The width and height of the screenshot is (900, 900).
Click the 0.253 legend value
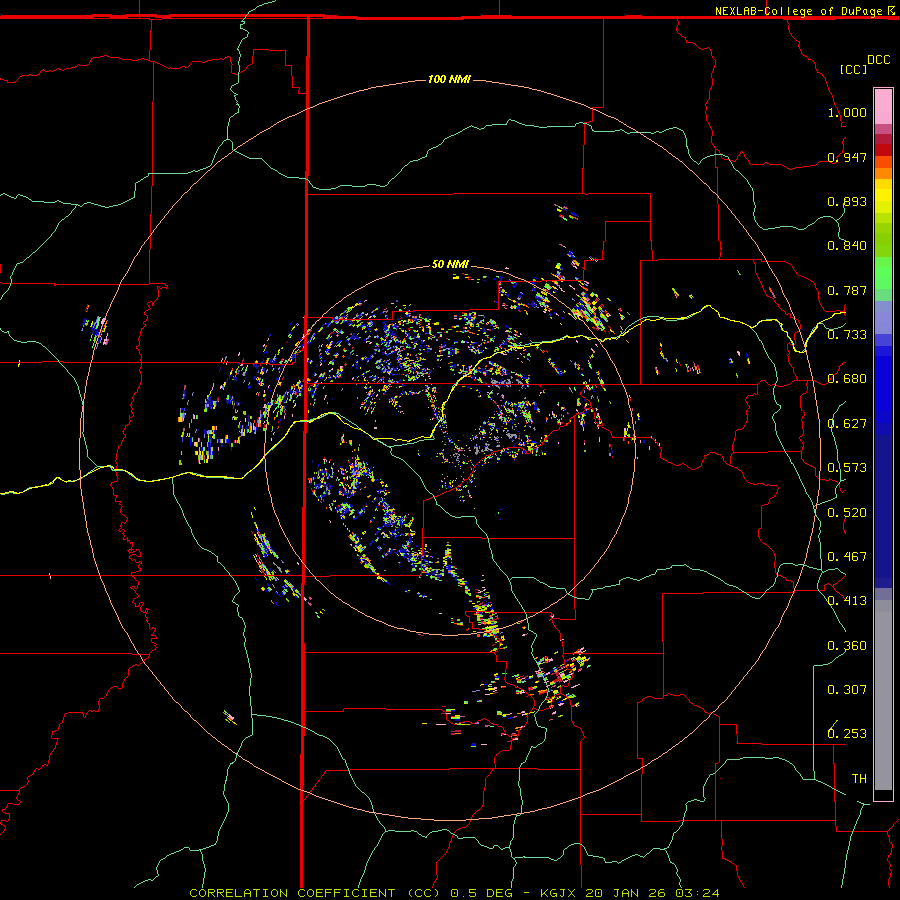[847, 734]
